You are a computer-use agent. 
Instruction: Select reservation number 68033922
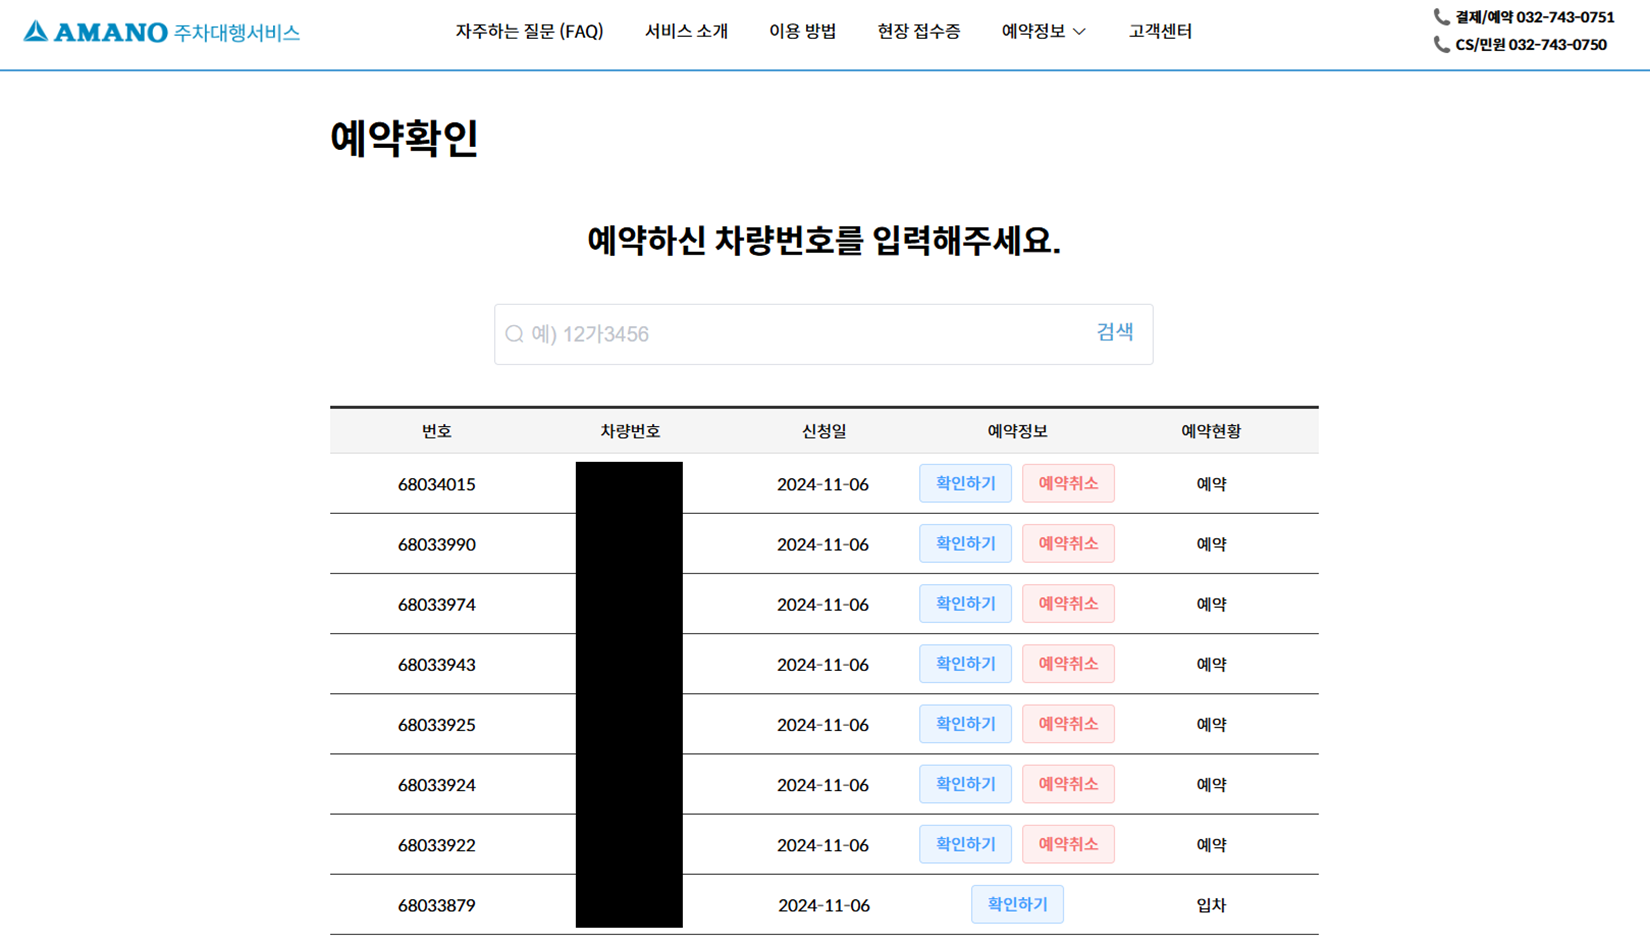[x=436, y=845]
